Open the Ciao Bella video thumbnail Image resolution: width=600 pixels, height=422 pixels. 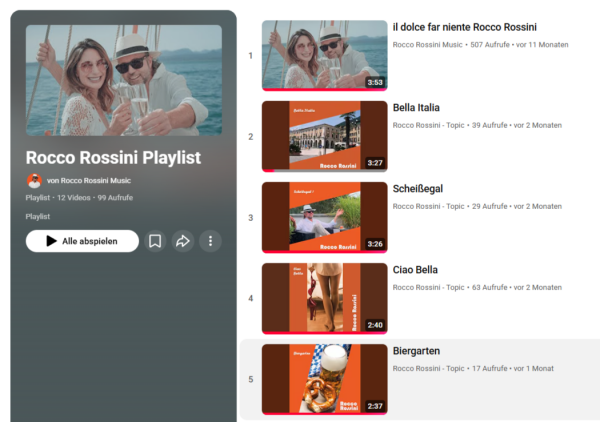tap(324, 298)
